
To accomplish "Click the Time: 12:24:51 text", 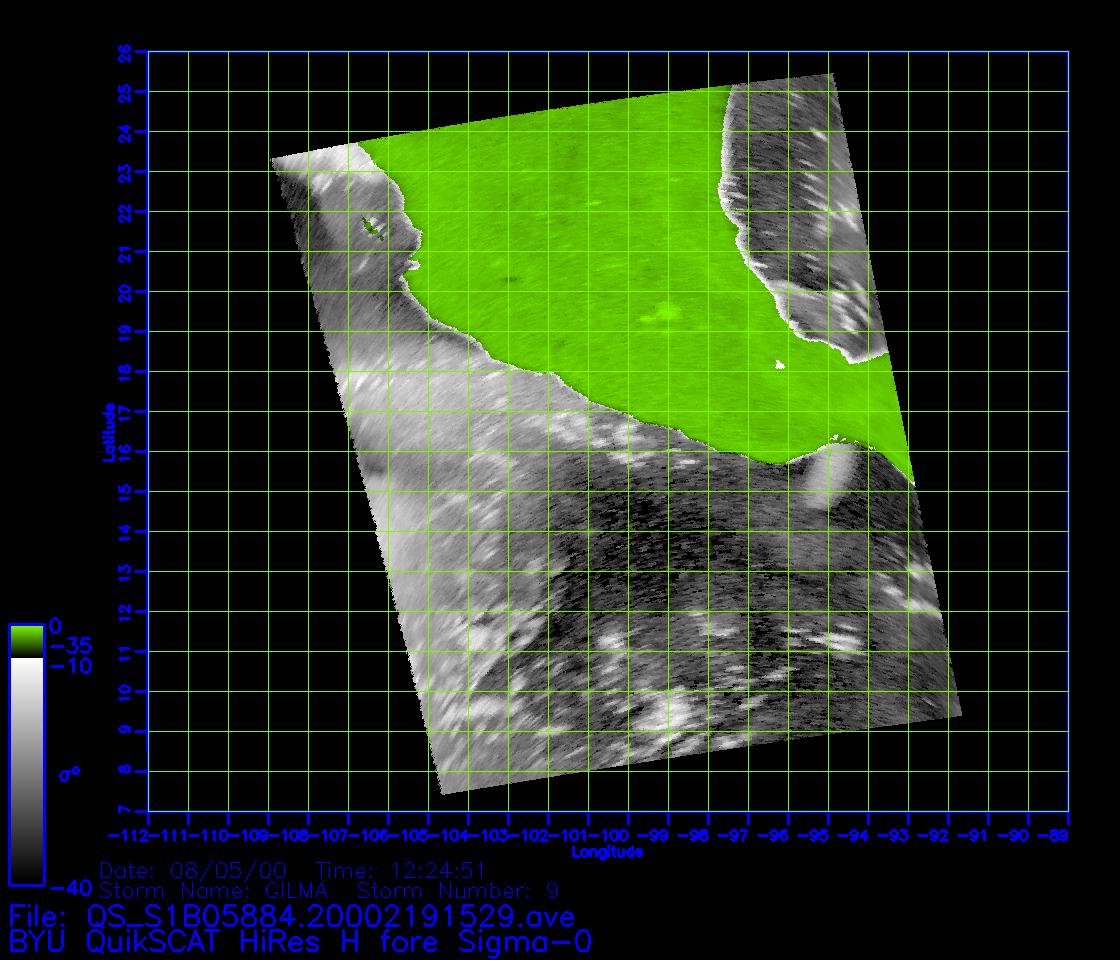I will pos(401,870).
